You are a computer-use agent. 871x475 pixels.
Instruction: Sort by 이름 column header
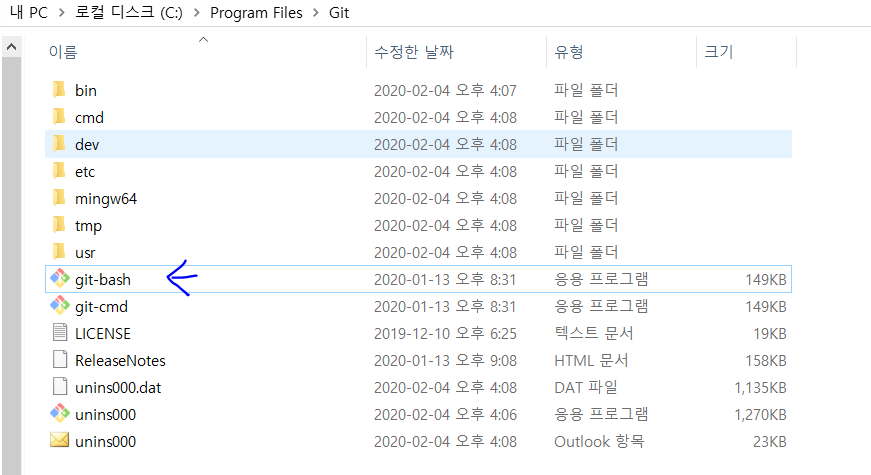coord(63,52)
